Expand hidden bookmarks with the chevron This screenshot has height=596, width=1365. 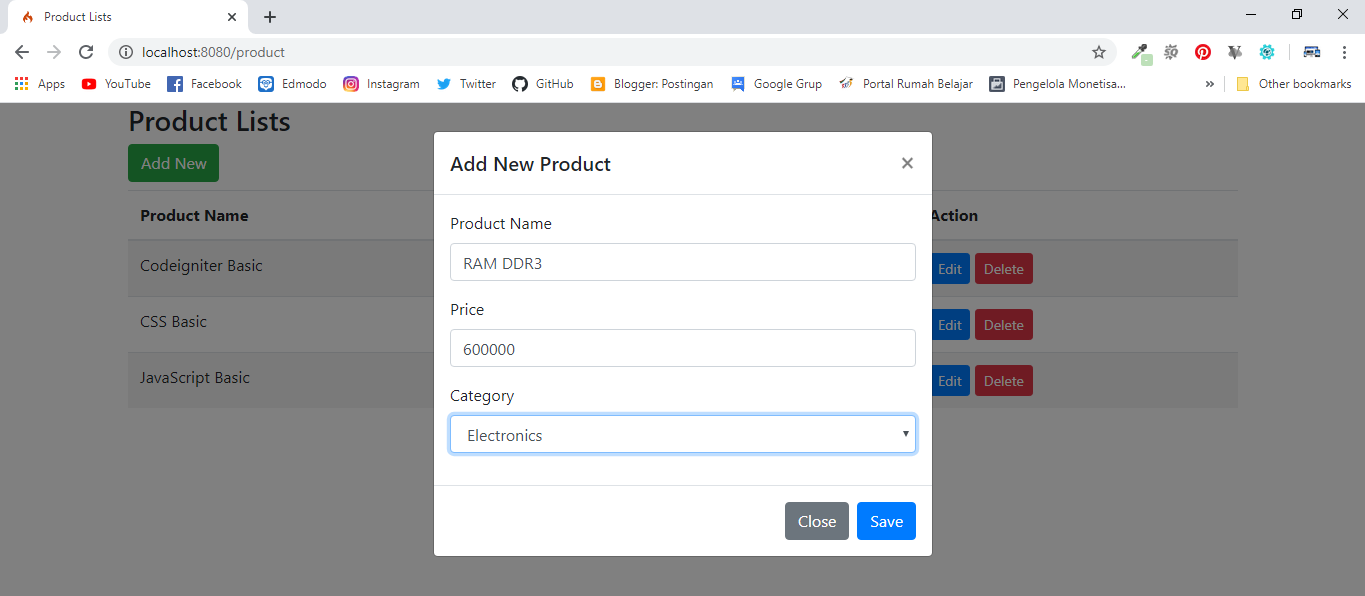(x=1209, y=84)
